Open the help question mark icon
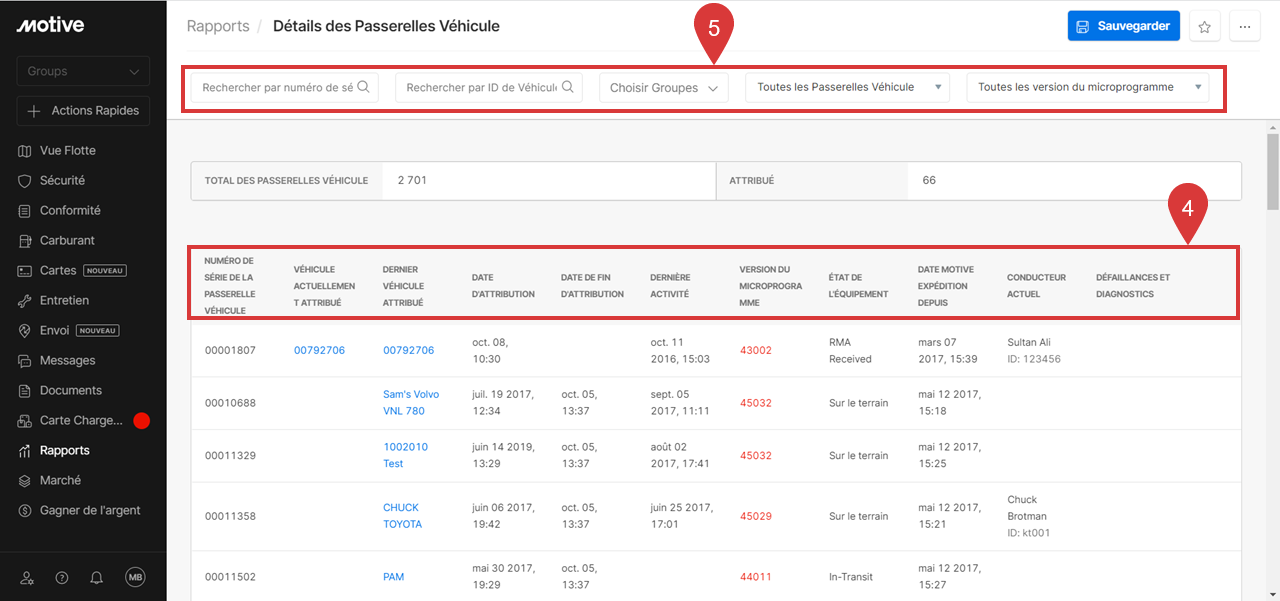This screenshot has height=601, width=1280. pos(62,577)
